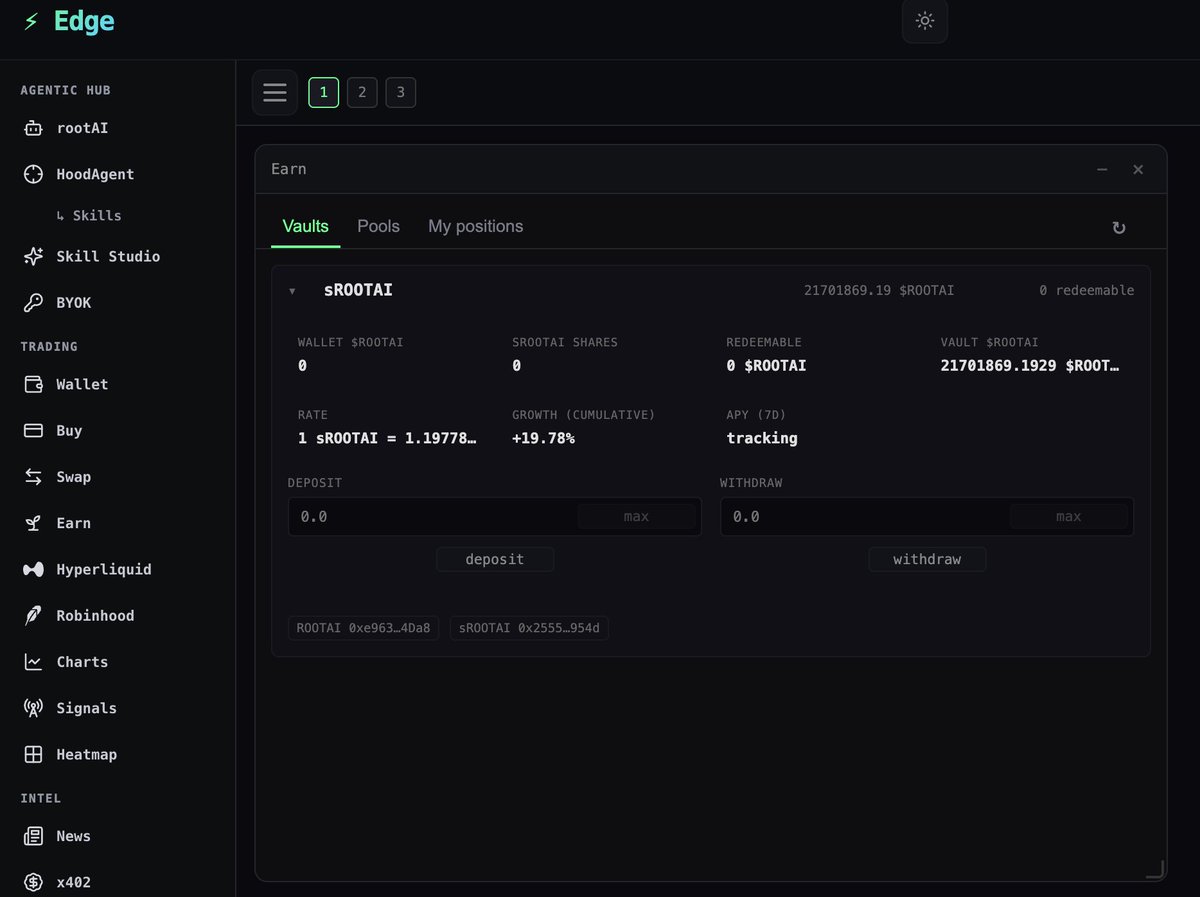Click '0 $ROOTAI' under REDEEMABLE
The height and width of the screenshot is (897, 1200).
coord(766,366)
